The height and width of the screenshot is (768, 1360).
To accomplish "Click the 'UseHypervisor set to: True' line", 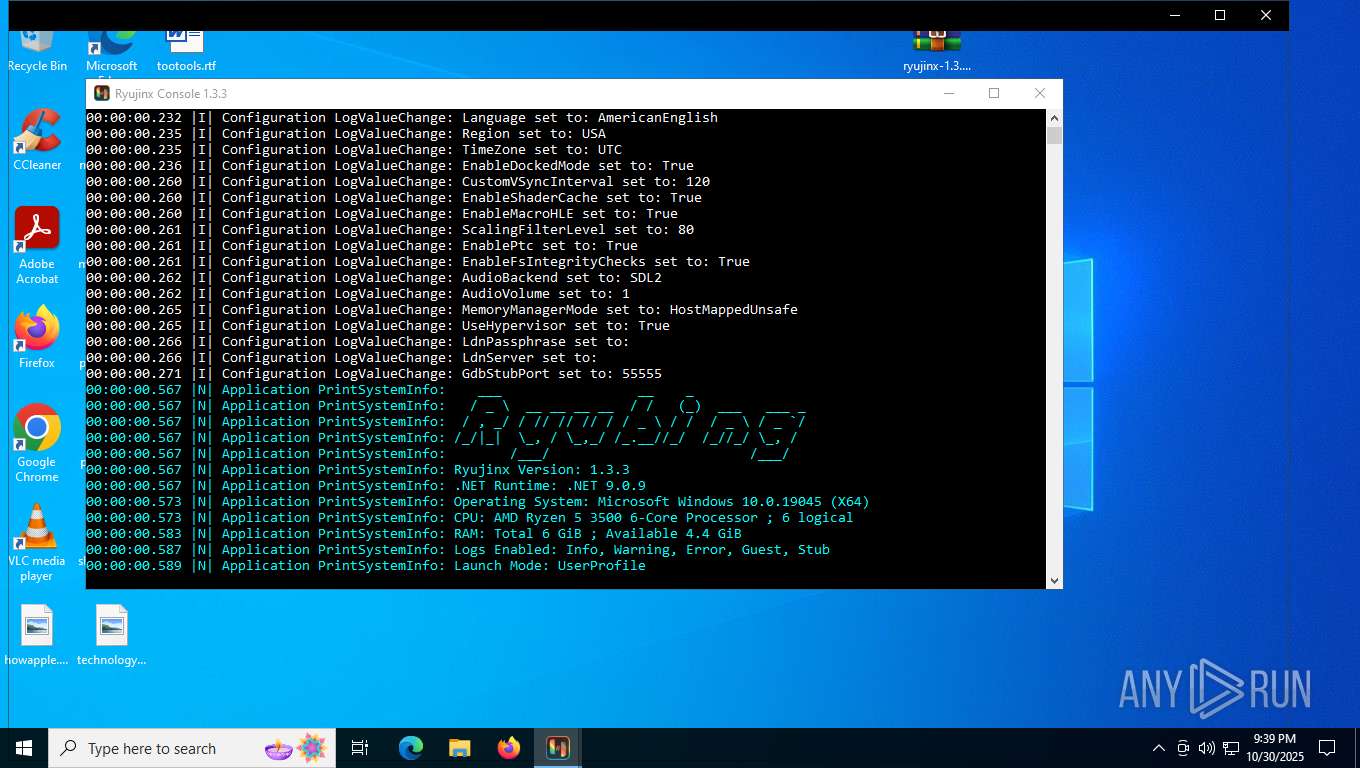I will click(378, 326).
